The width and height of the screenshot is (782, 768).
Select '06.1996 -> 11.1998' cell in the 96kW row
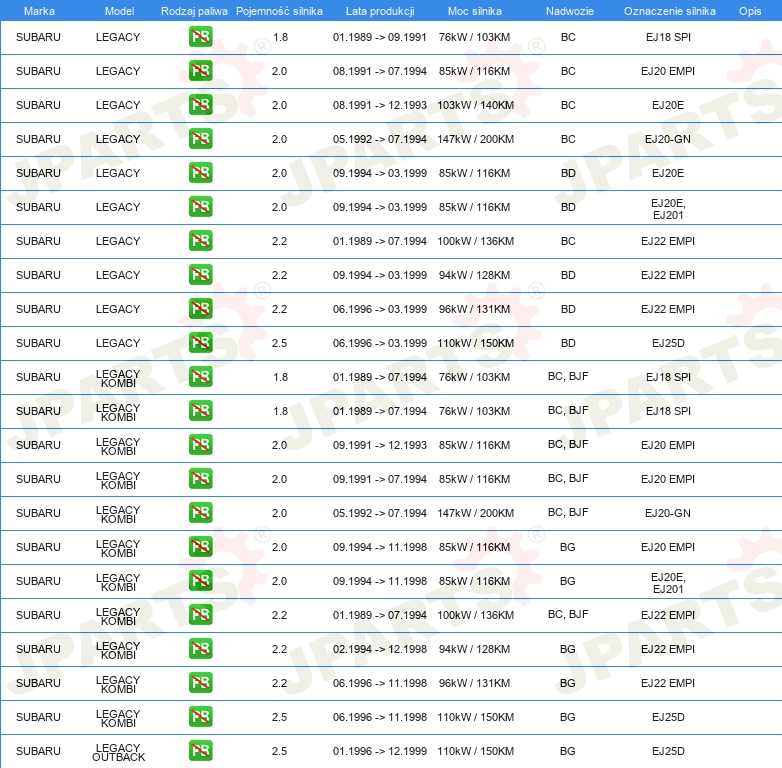pyautogui.click(x=380, y=683)
